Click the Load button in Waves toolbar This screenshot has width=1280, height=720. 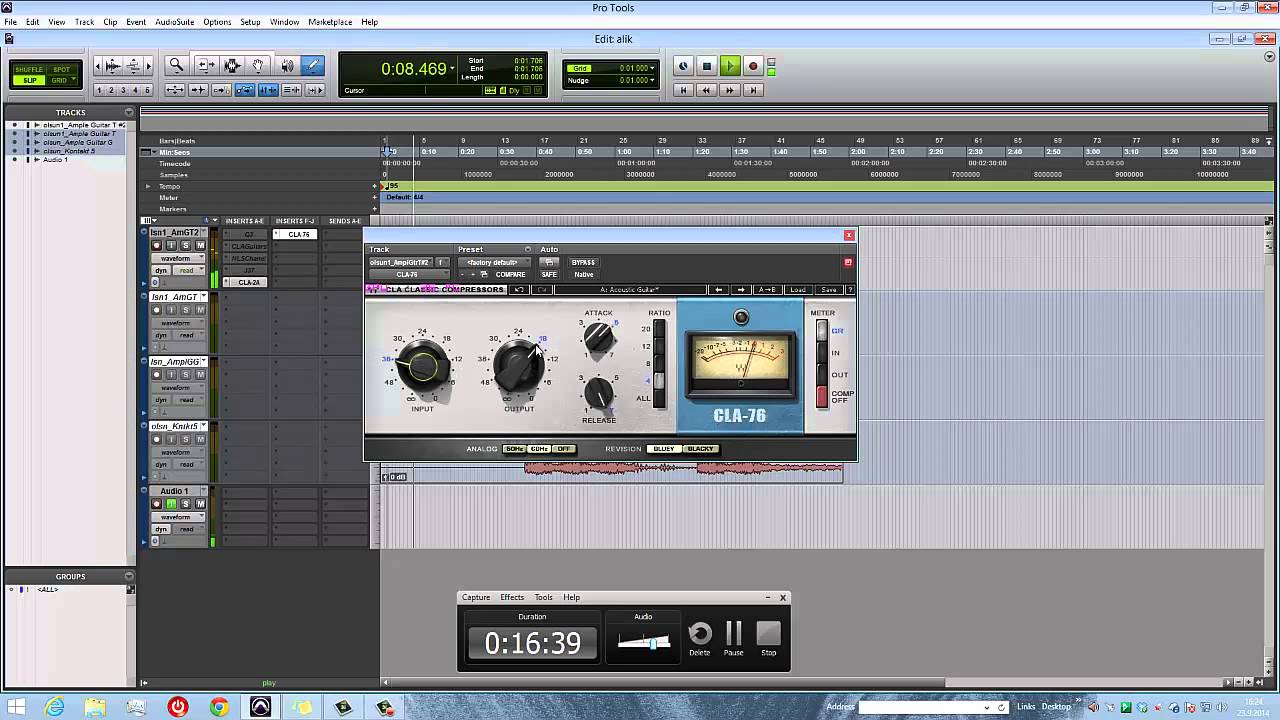[797, 290]
